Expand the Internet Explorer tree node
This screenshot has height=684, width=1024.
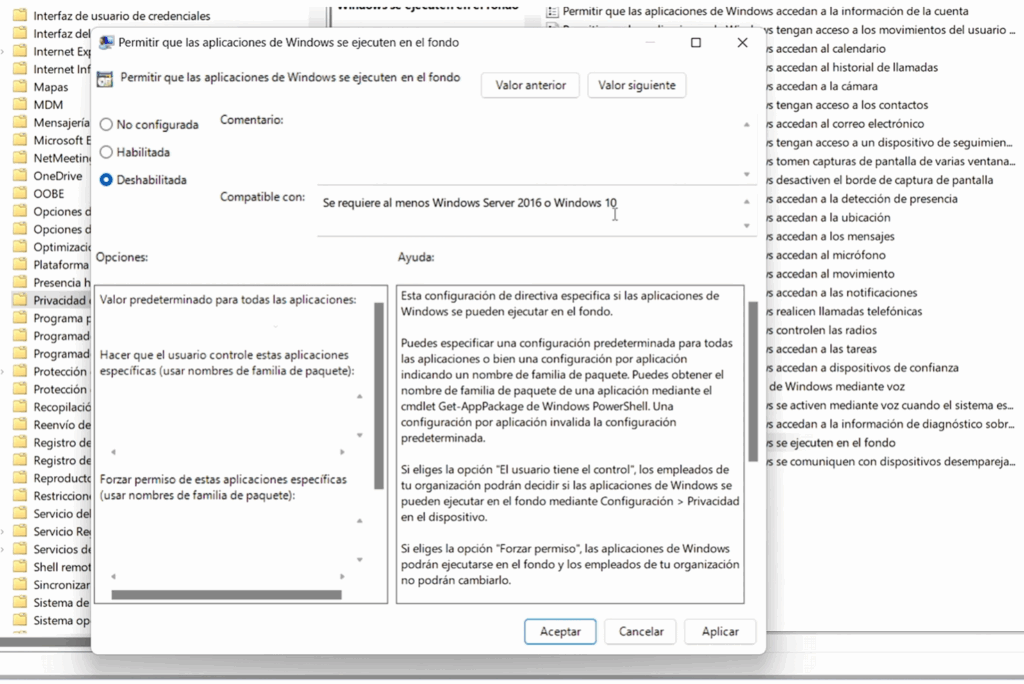(x=3, y=52)
